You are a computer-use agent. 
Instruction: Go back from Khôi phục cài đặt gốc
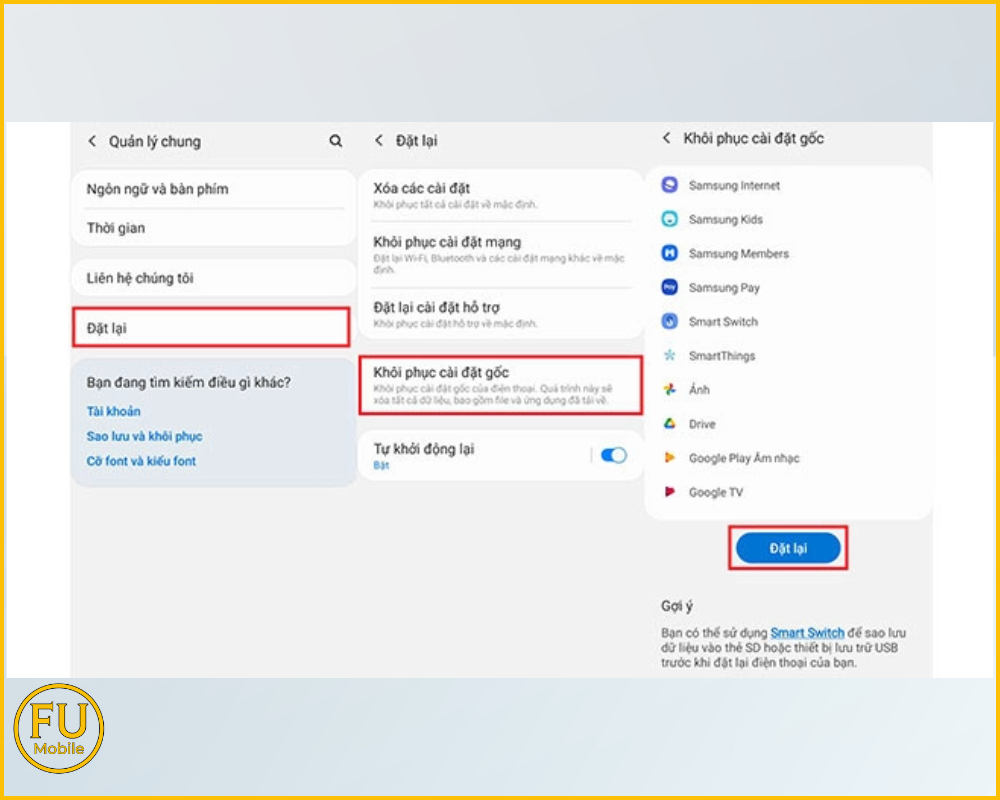coord(667,138)
